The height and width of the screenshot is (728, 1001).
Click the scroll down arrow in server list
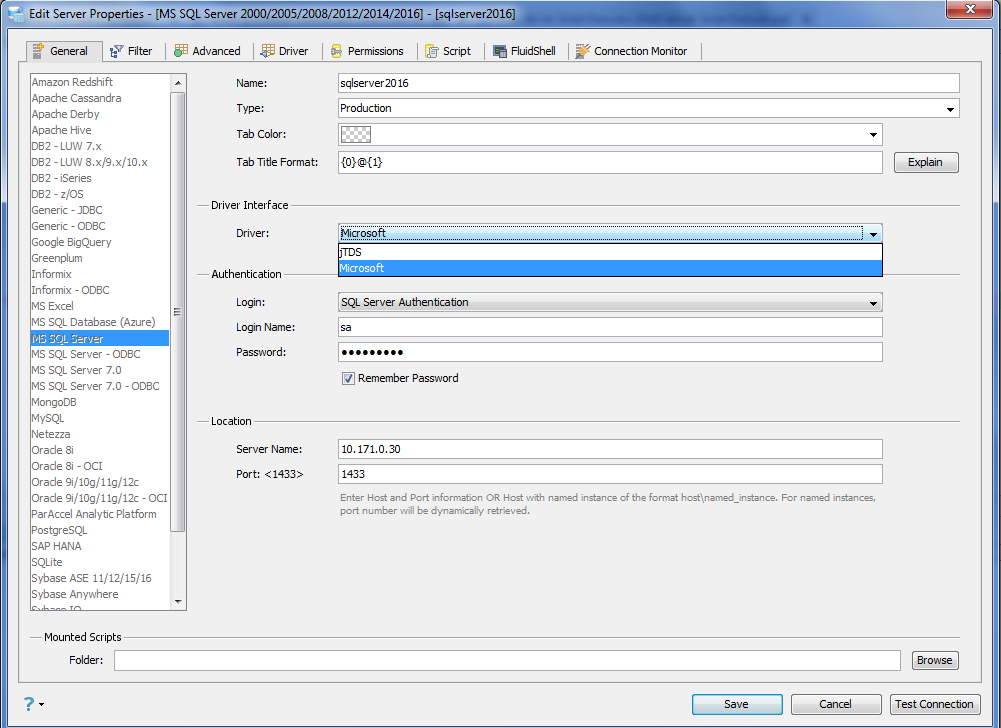click(x=178, y=602)
